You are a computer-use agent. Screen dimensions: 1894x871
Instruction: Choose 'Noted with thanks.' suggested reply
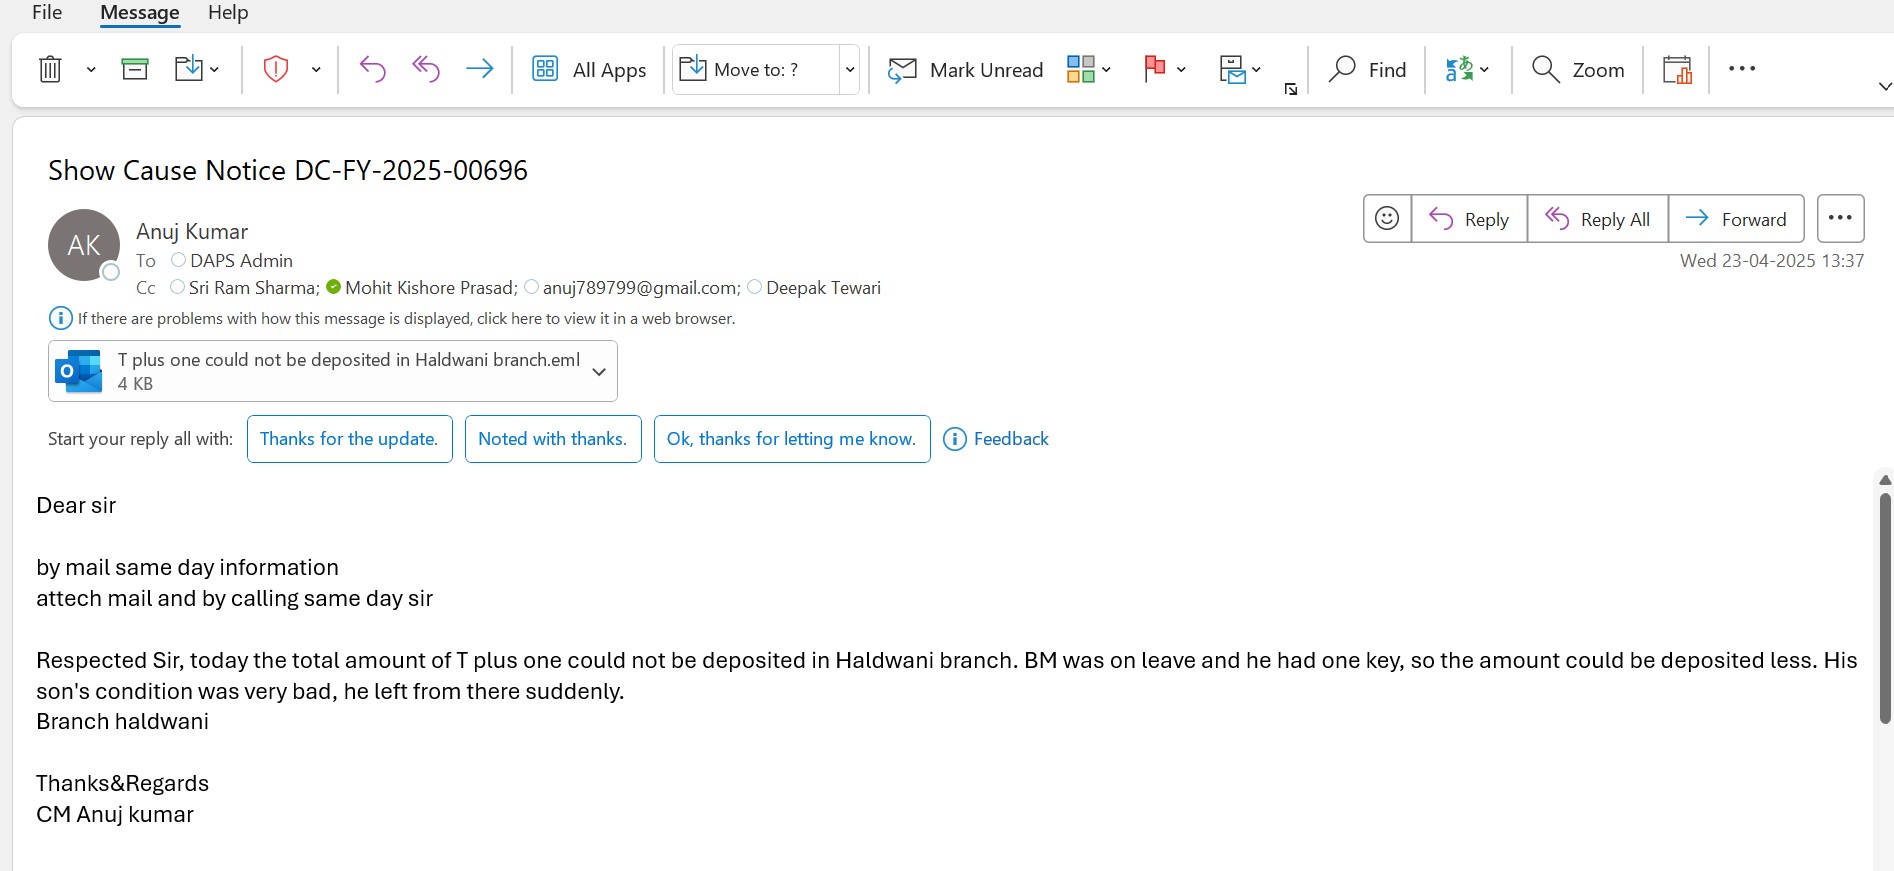(x=553, y=439)
